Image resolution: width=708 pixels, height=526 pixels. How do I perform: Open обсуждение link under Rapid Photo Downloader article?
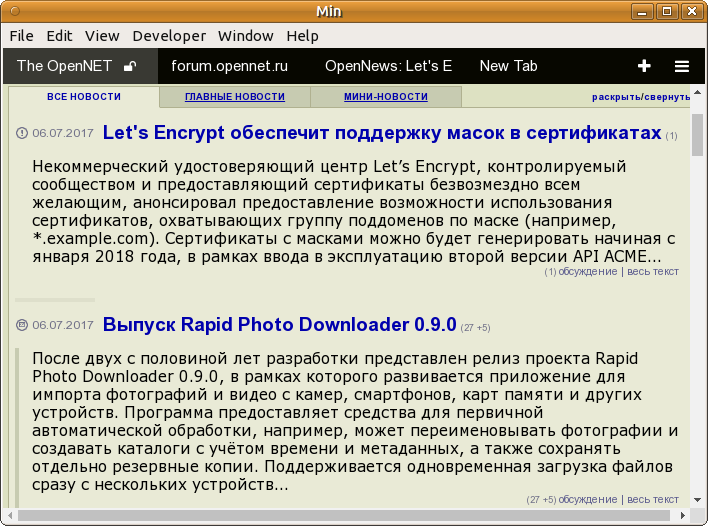click(587, 499)
